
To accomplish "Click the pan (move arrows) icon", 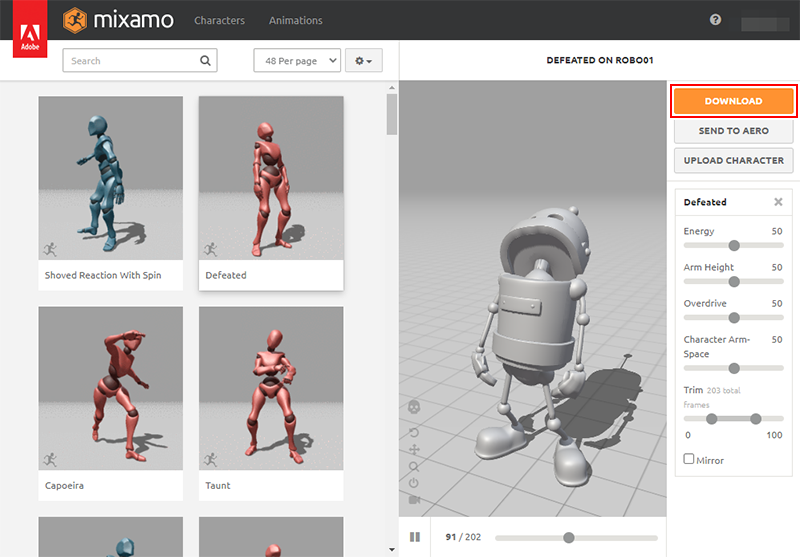I will pyautogui.click(x=414, y=450).
